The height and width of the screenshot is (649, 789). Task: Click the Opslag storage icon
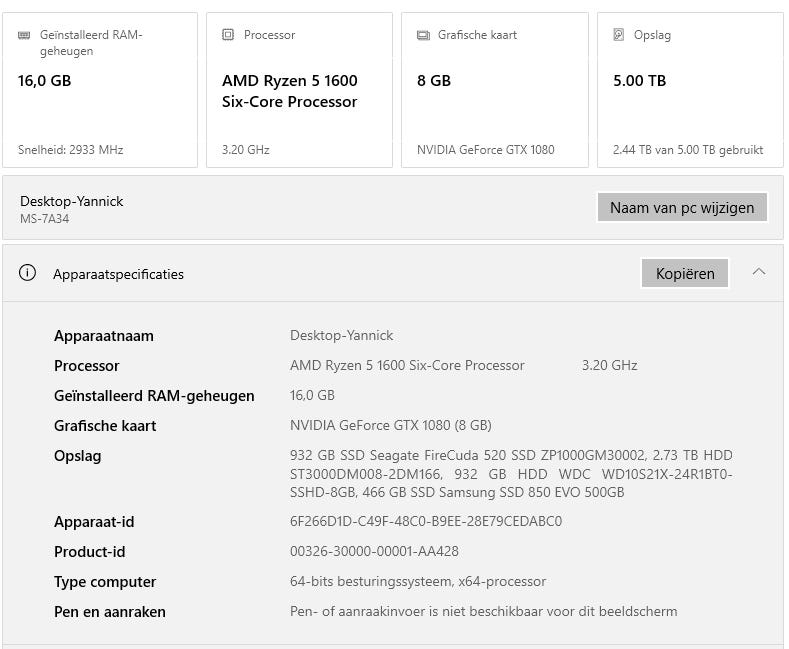(619, 35)
